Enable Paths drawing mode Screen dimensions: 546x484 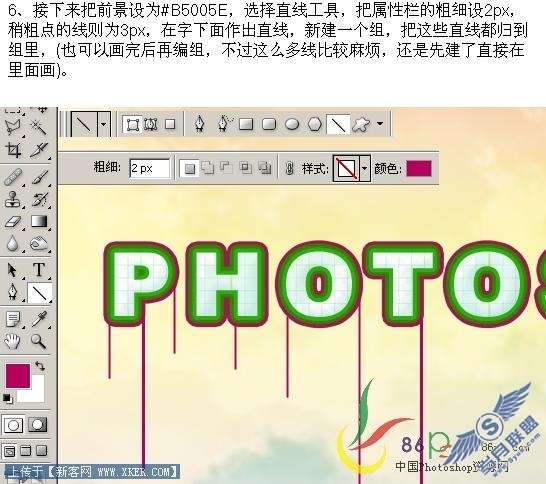151,124
